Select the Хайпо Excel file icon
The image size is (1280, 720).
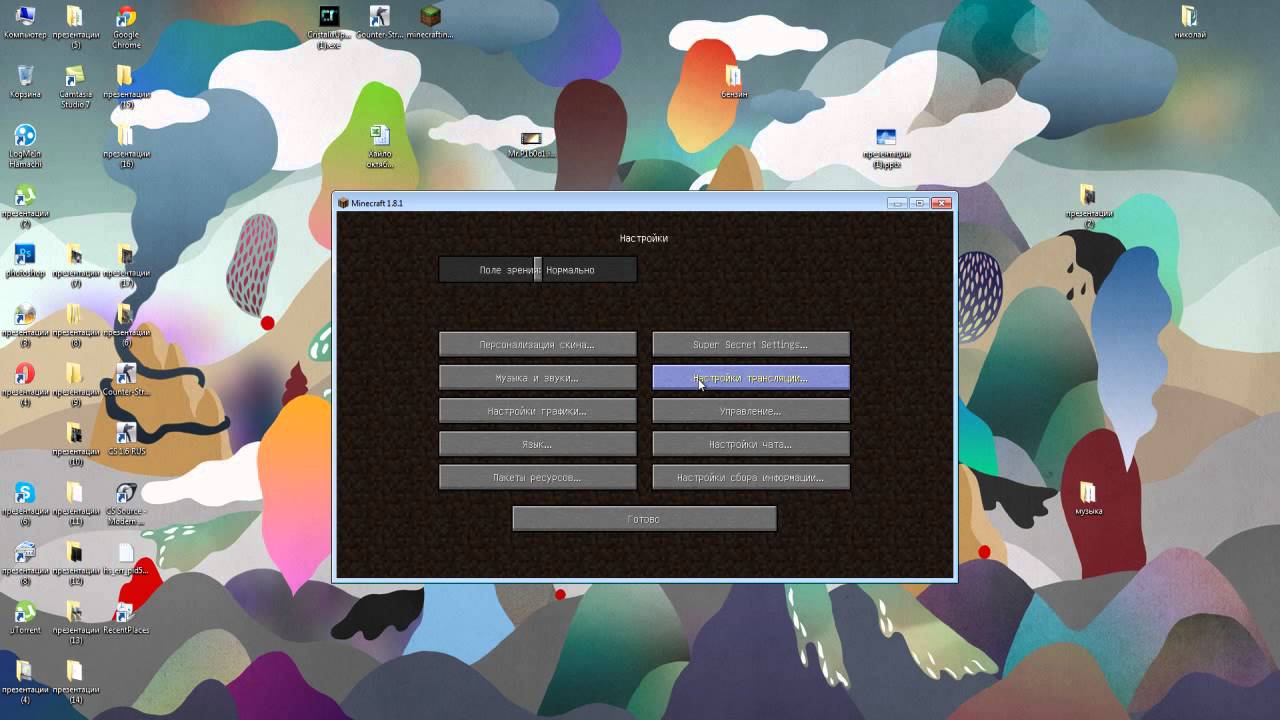point(380,146)
